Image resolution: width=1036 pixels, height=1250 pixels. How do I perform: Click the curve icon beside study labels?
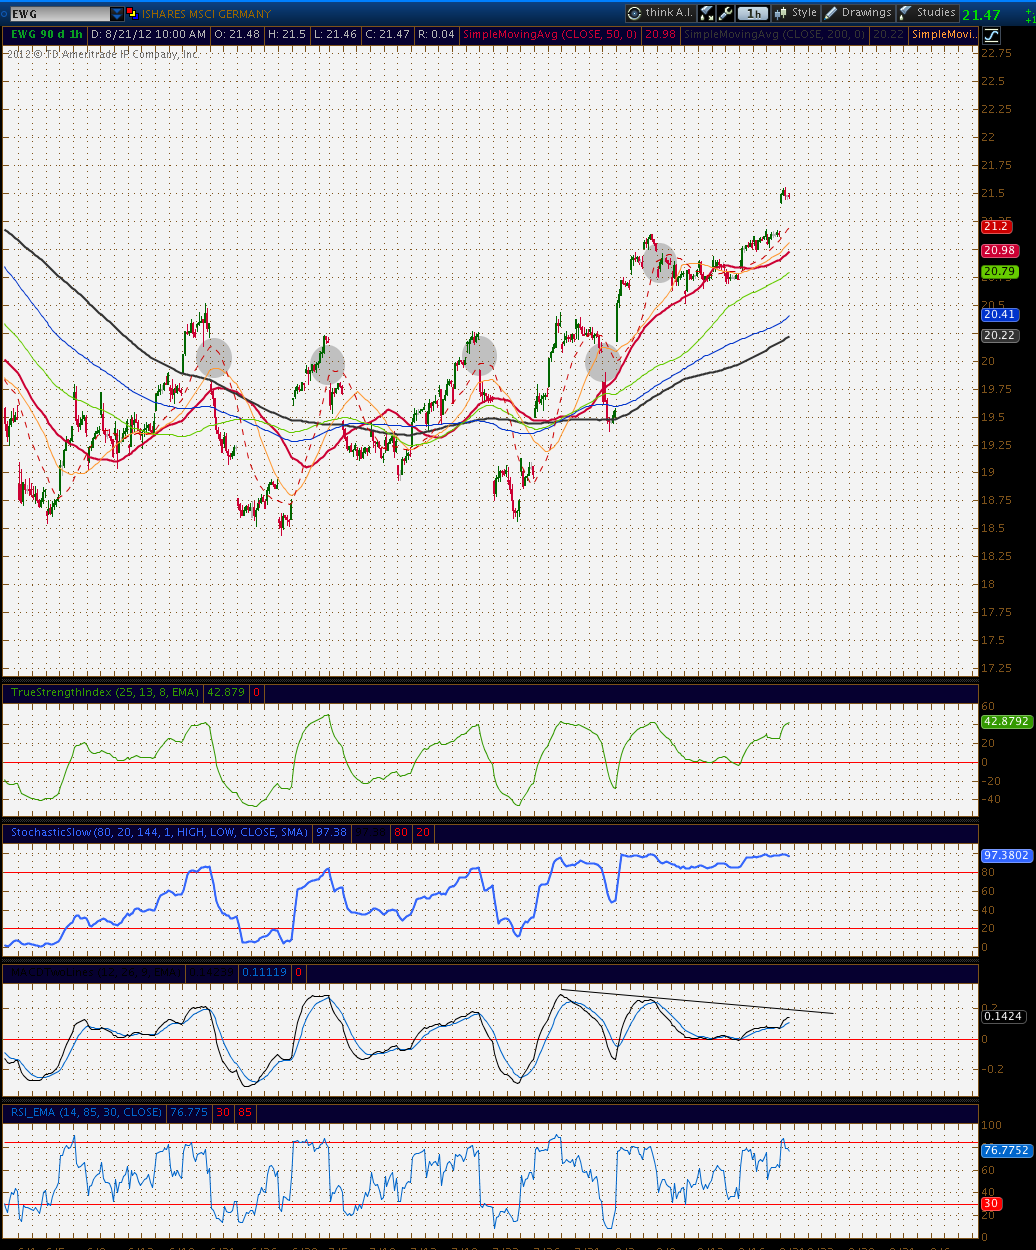point(992,34)
